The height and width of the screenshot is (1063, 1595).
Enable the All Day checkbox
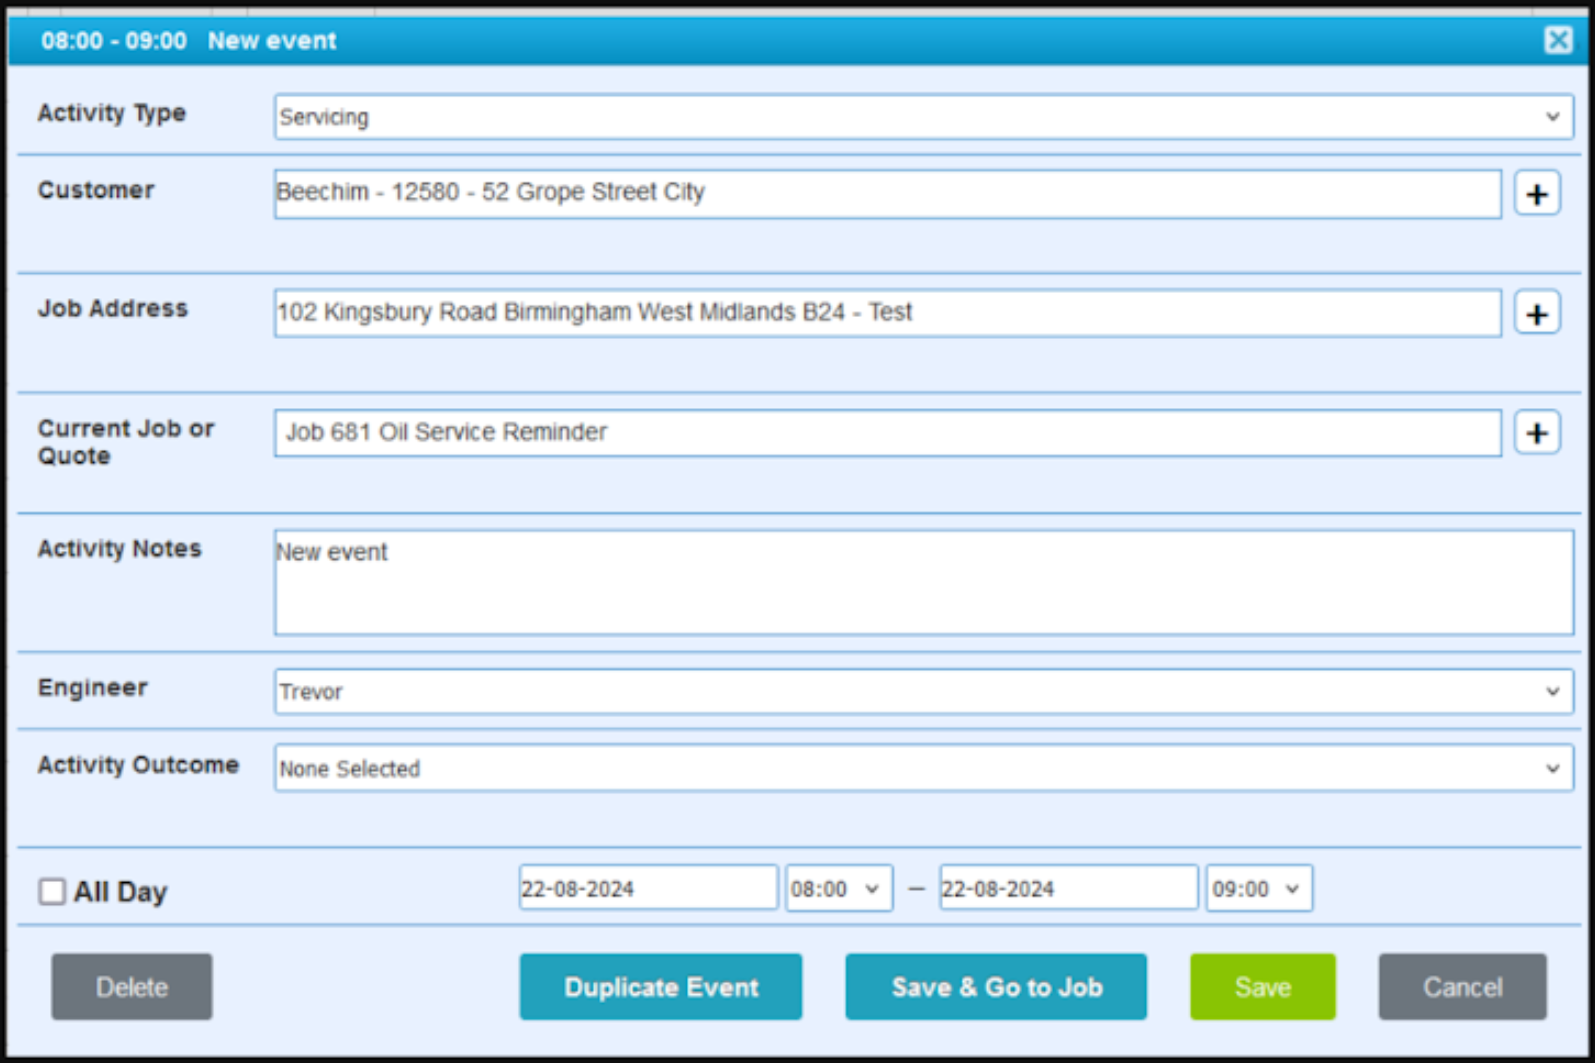point(52,891)
